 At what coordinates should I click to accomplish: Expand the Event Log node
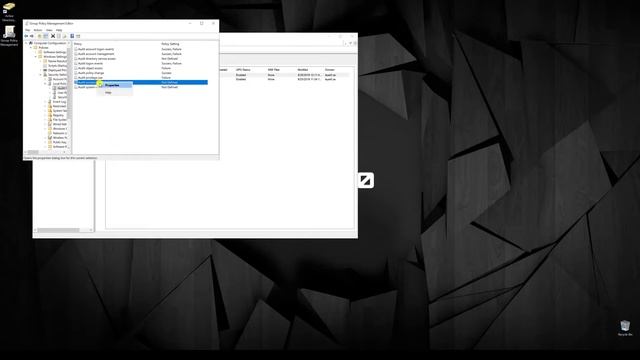pyautogui.click(x=45, y=102)
